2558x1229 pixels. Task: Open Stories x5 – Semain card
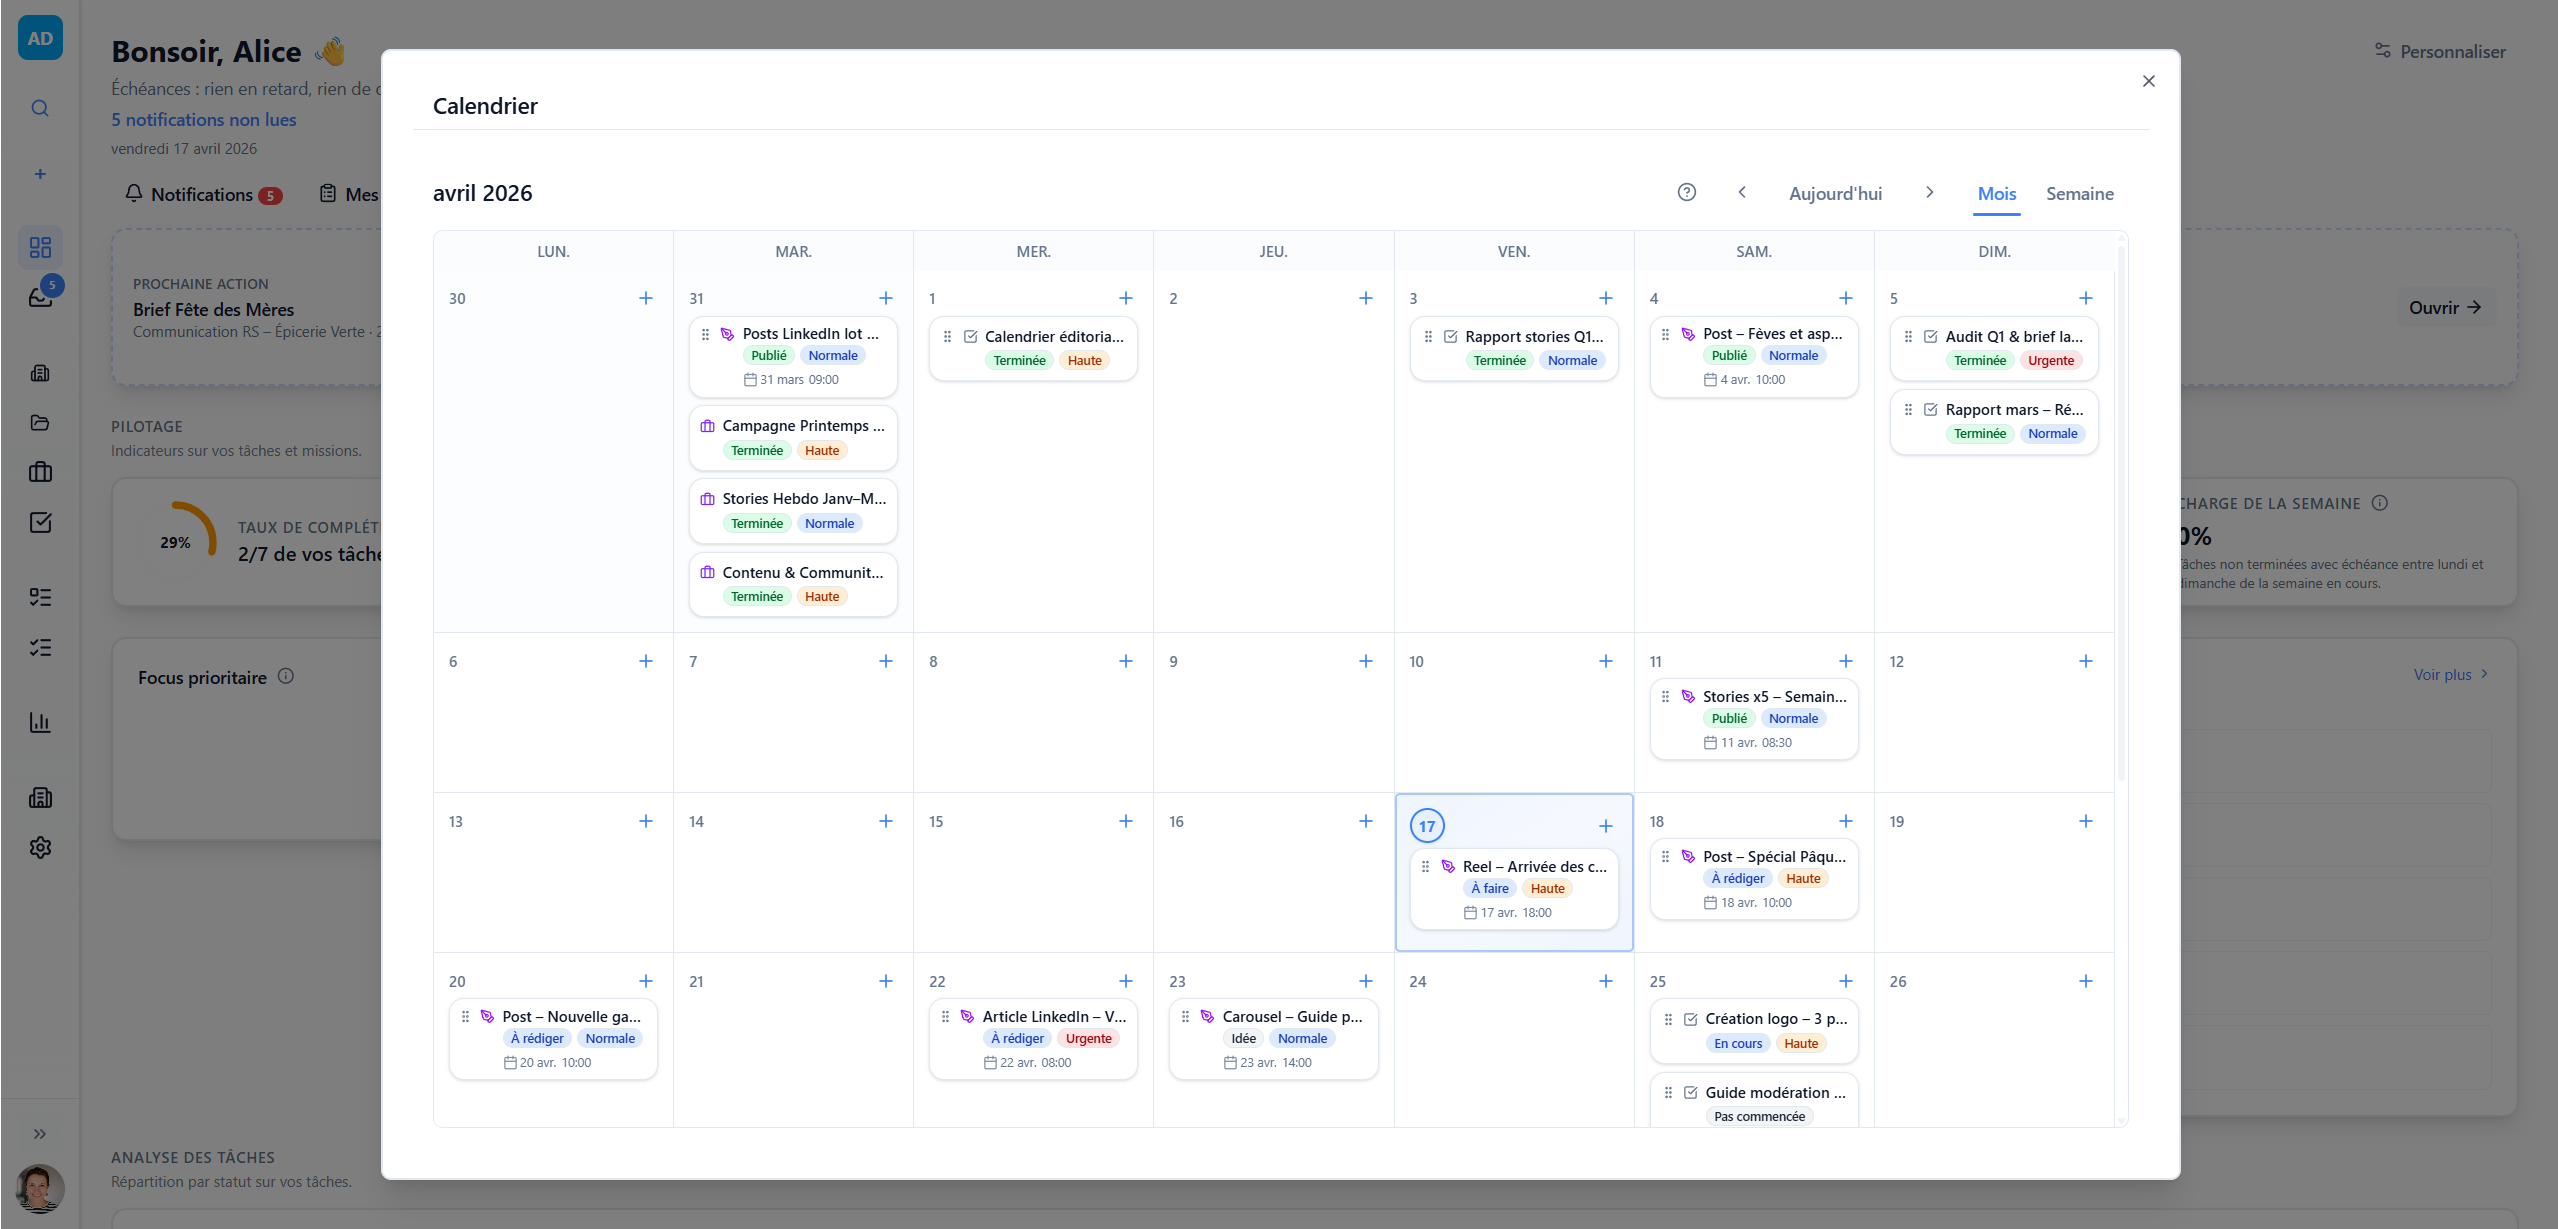pyautogui.click(x=1754, y=720)
